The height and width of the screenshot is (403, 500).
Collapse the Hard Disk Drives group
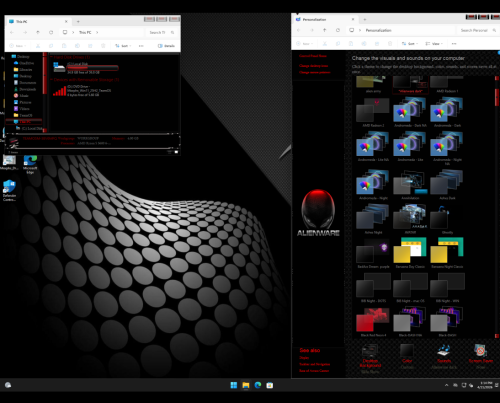[x=52, y=57]
